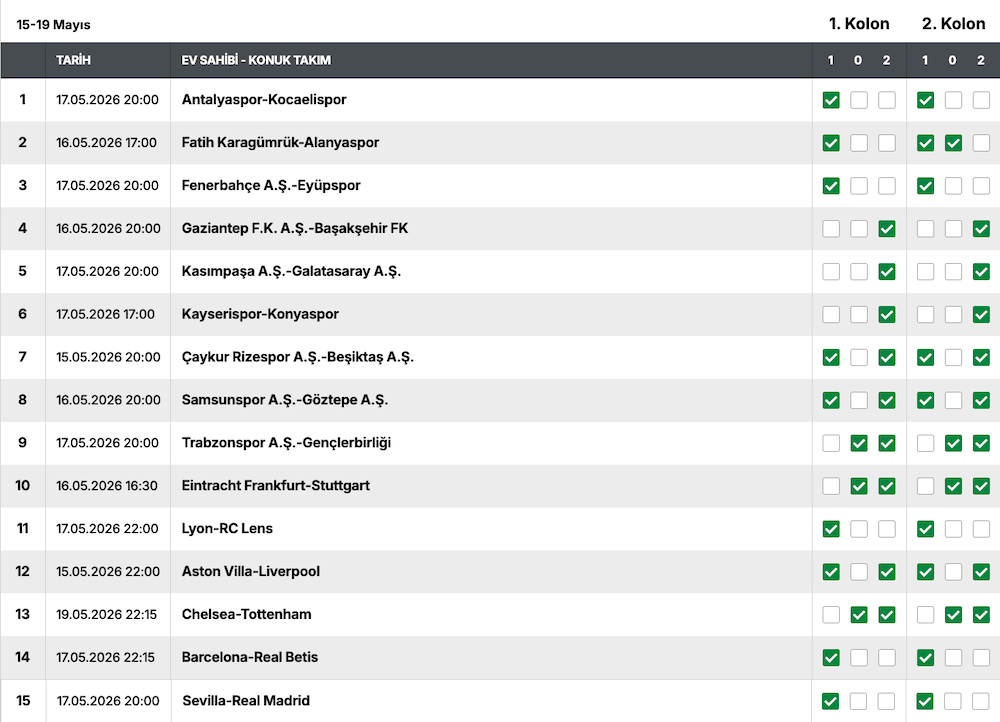1000x722 pixels.
Task: Uncheck 2. Kolon away win for Aston Villa-Liverpool
Action: point(981,571)
